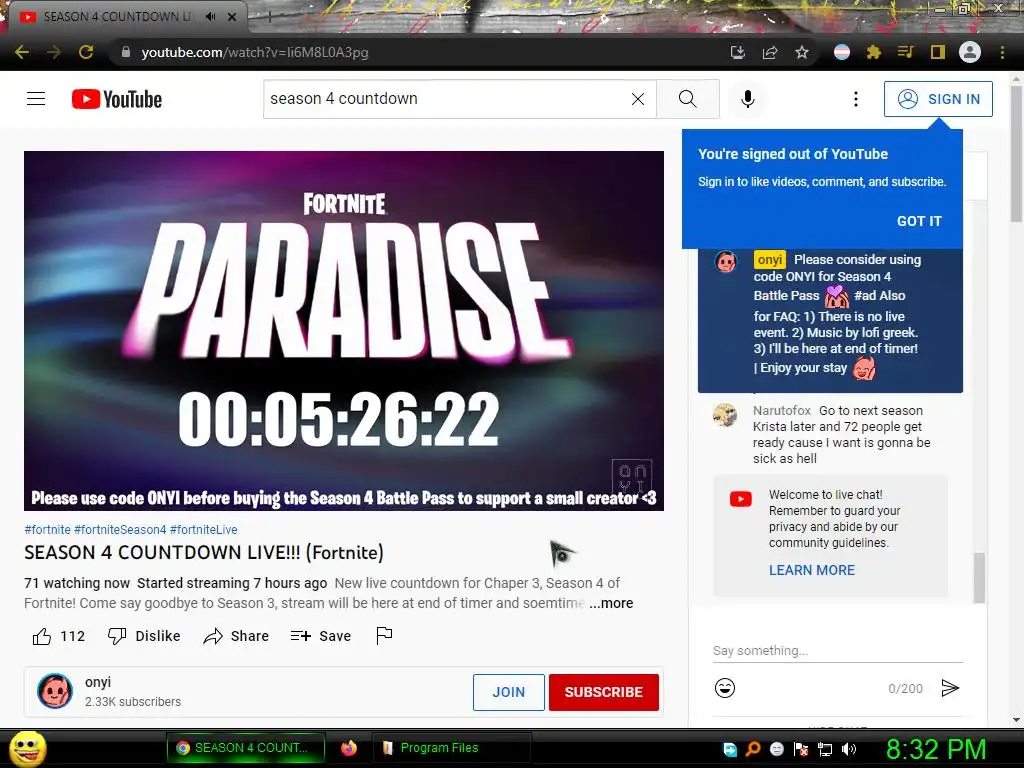
Task: Click the page vertical scrollbar thumb
Action: (x=1016, y=153)
